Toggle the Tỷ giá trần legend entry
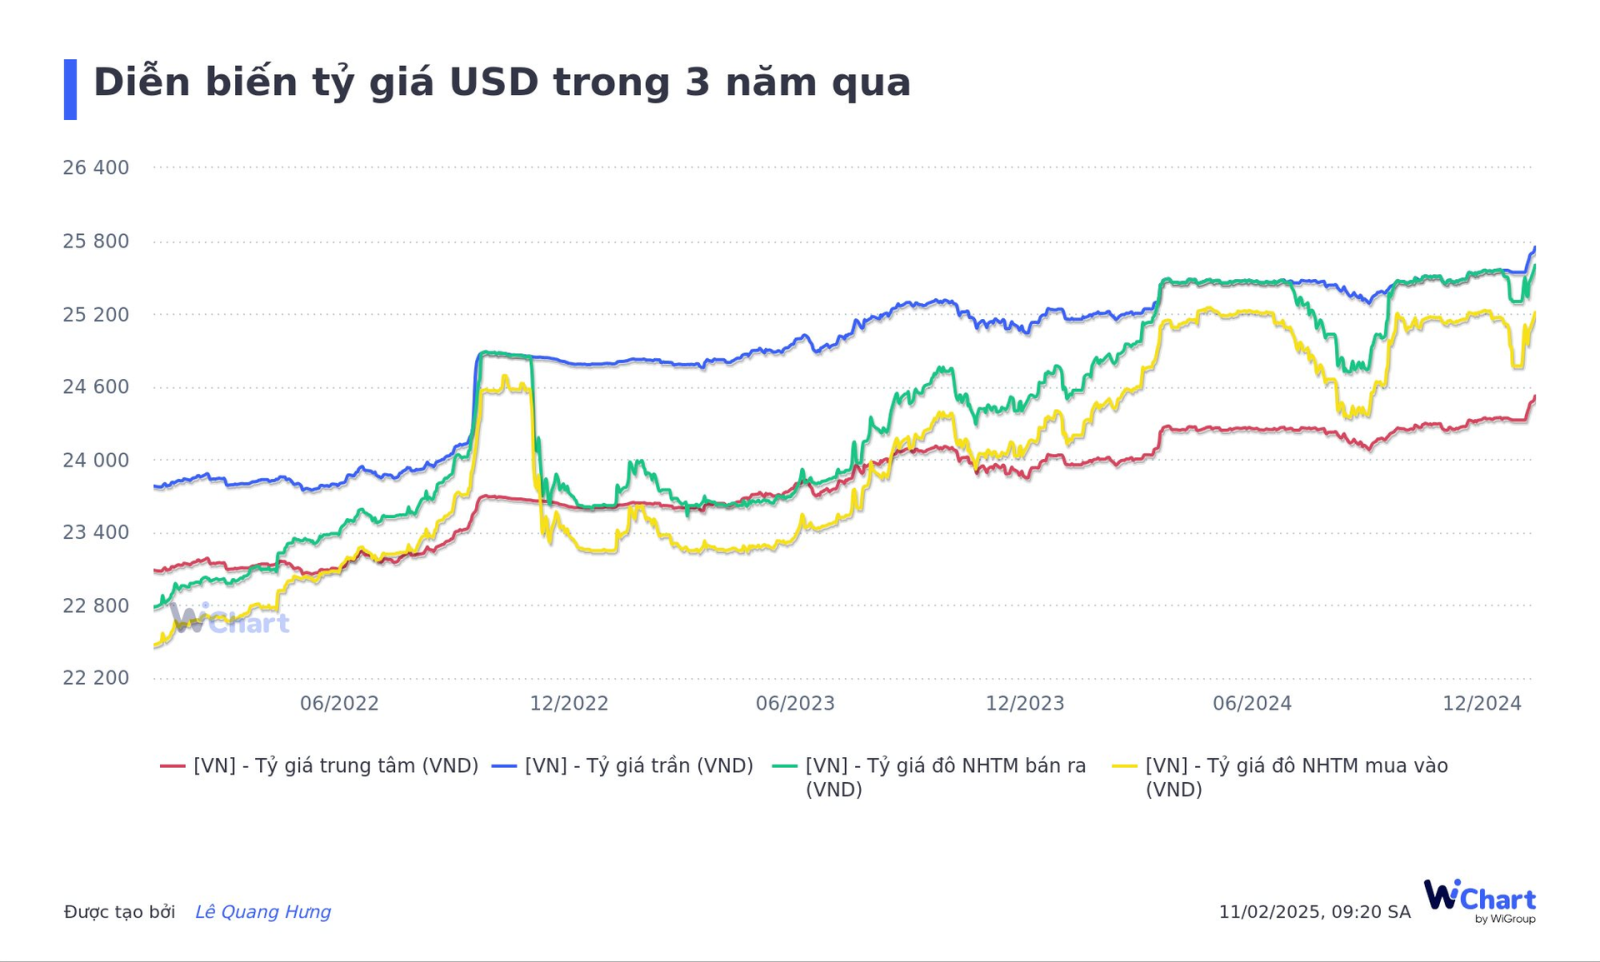1600x962 pixels. pyautogui.click(x=639, y=766)
